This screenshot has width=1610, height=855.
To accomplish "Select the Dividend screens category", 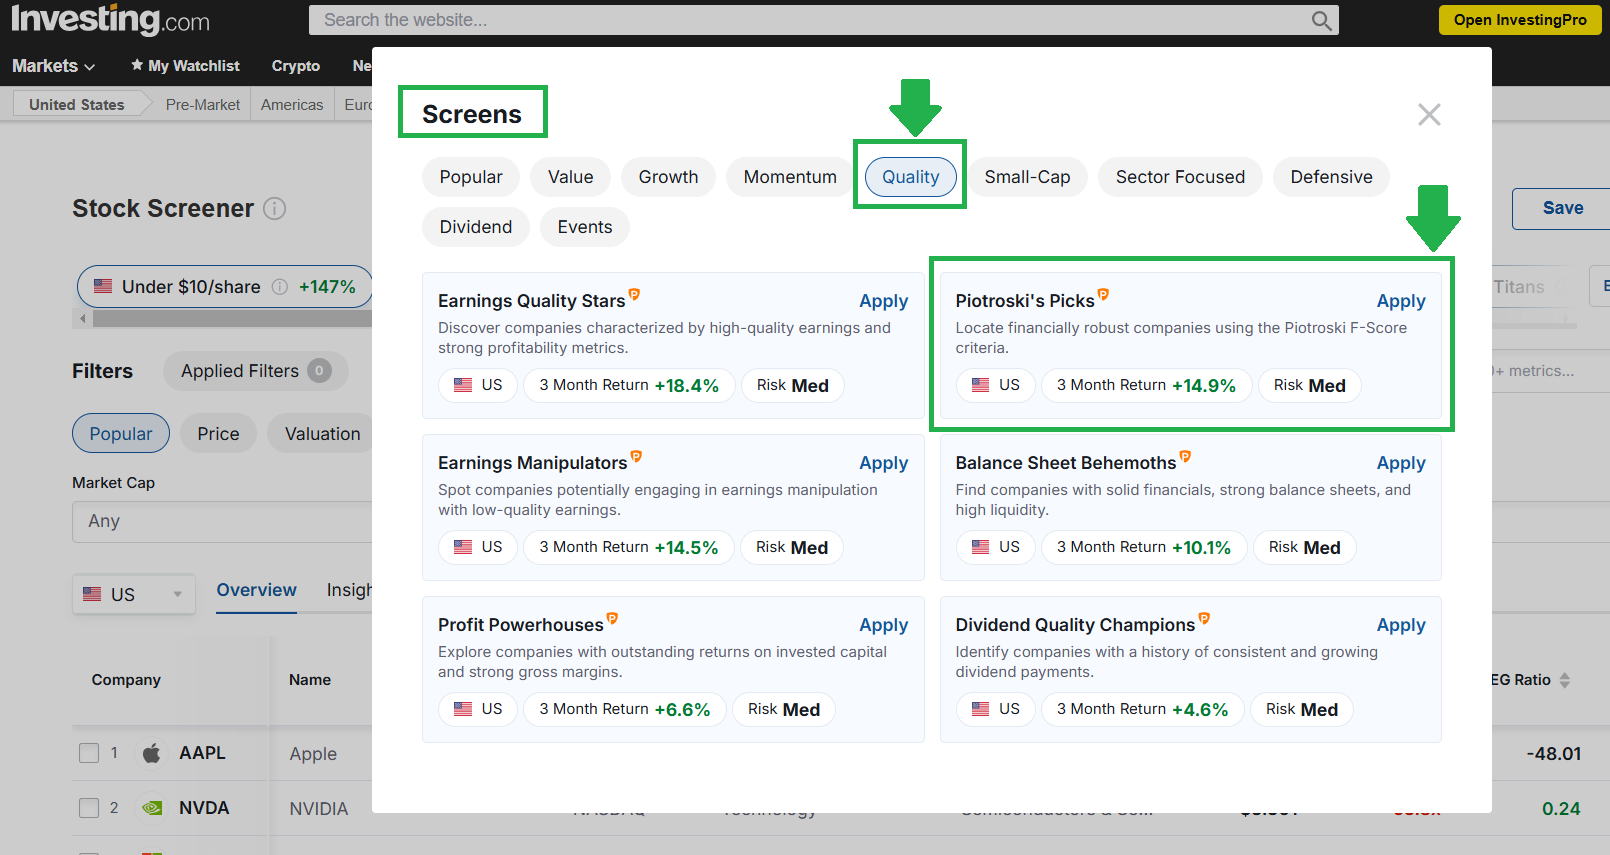I will [x=476, y=227].
